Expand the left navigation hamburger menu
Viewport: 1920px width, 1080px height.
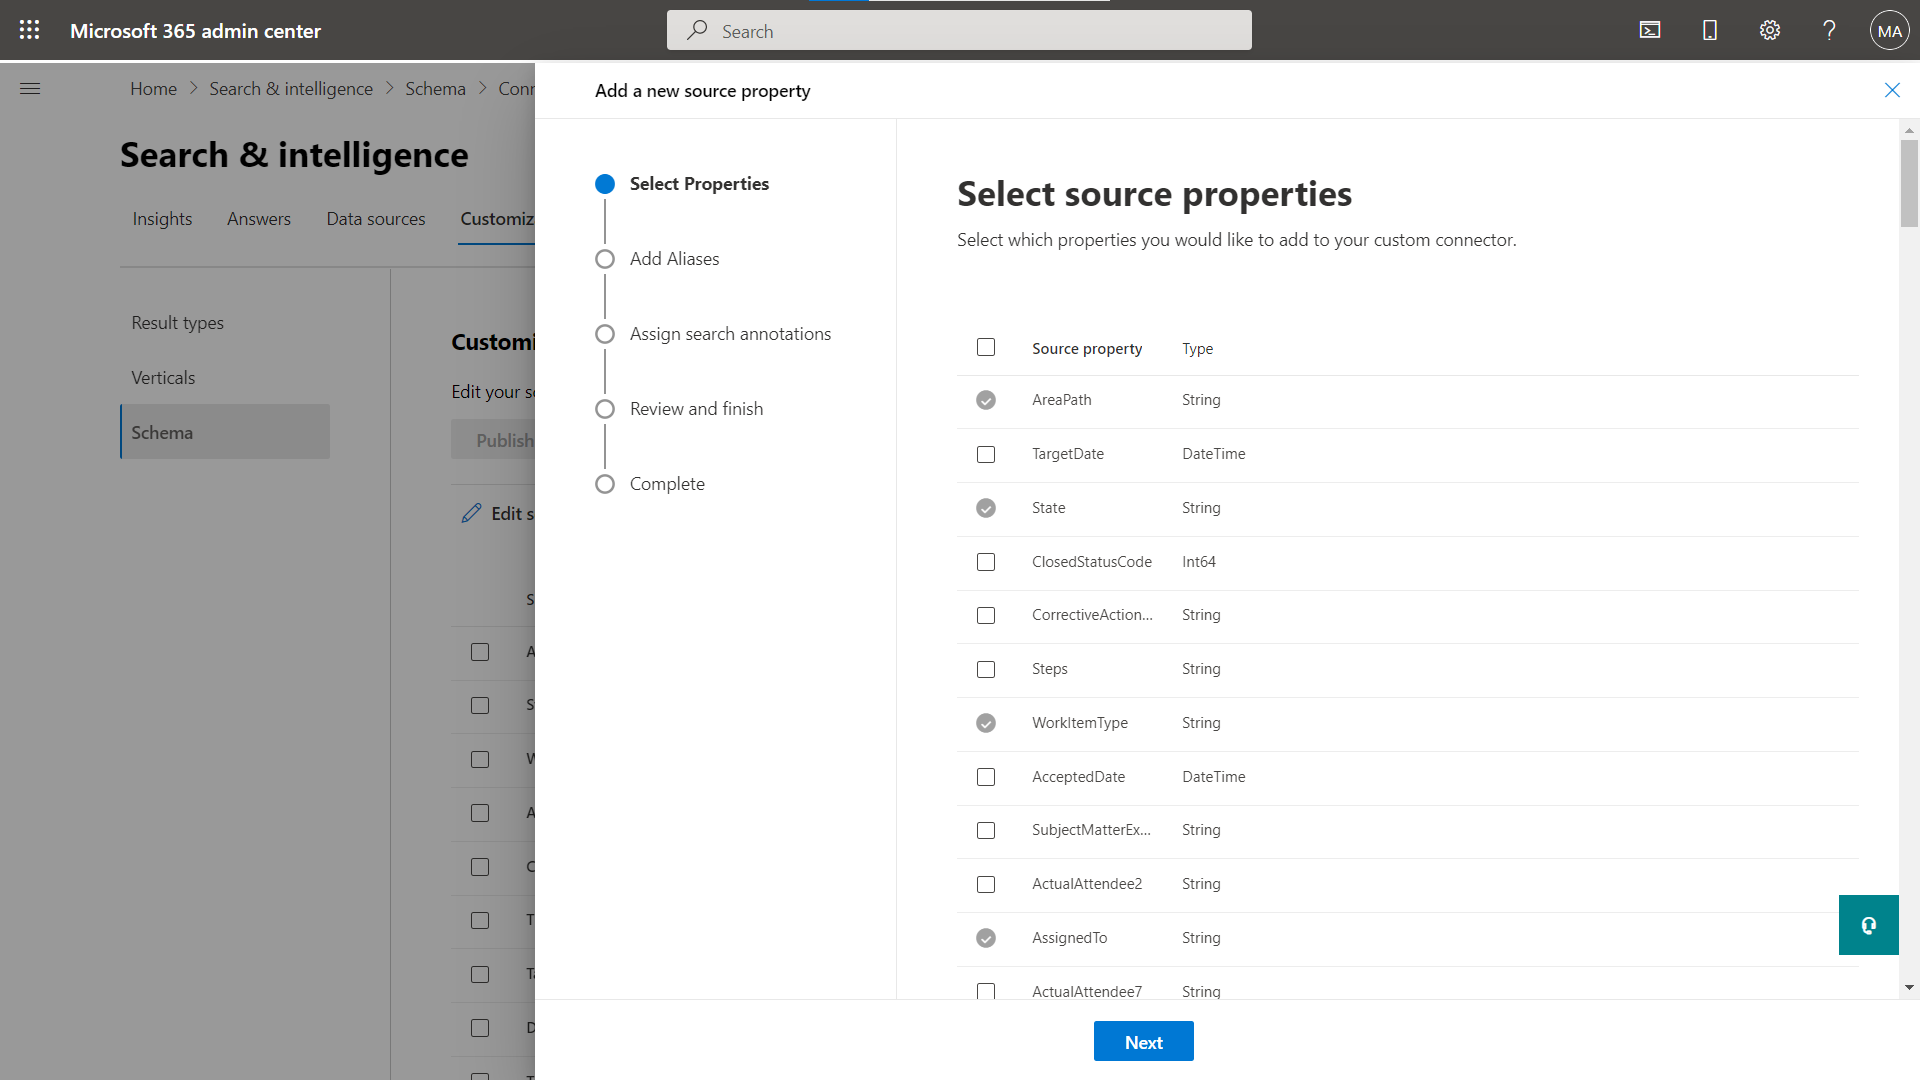click(29, 88)
